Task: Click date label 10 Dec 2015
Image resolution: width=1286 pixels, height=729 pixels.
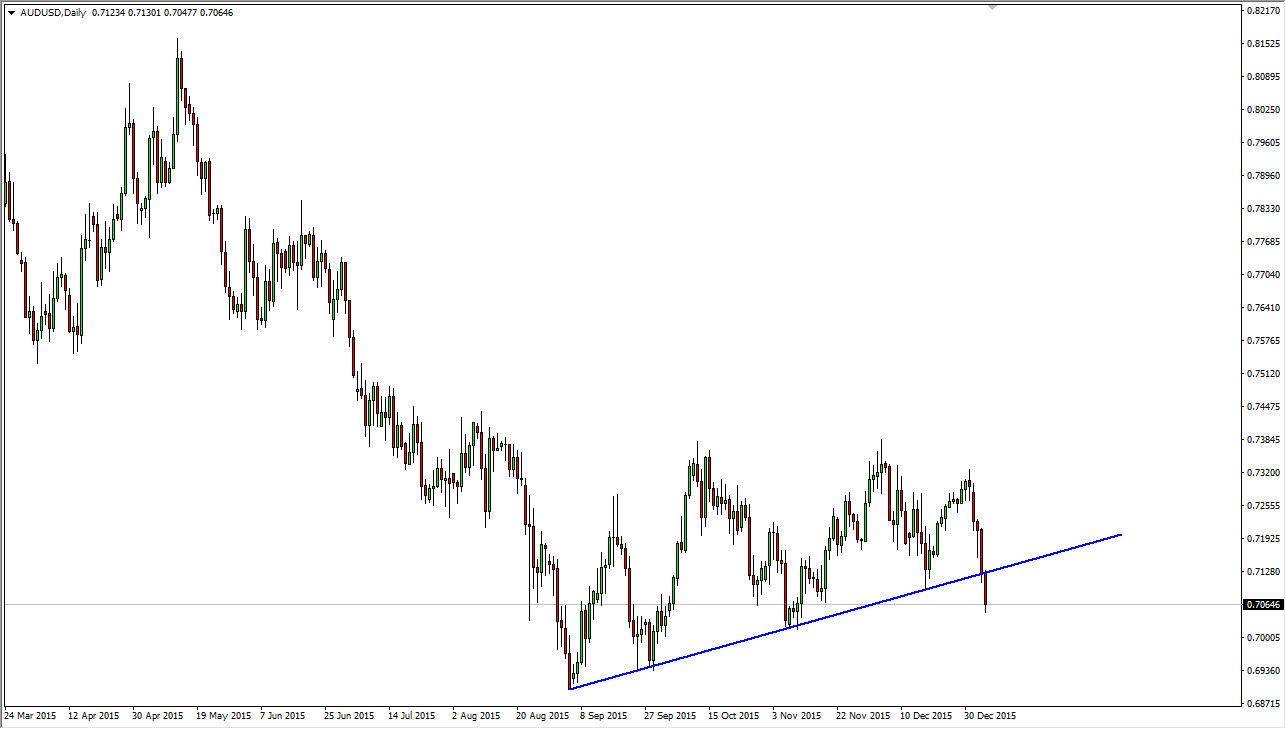Action: point(927,716)
